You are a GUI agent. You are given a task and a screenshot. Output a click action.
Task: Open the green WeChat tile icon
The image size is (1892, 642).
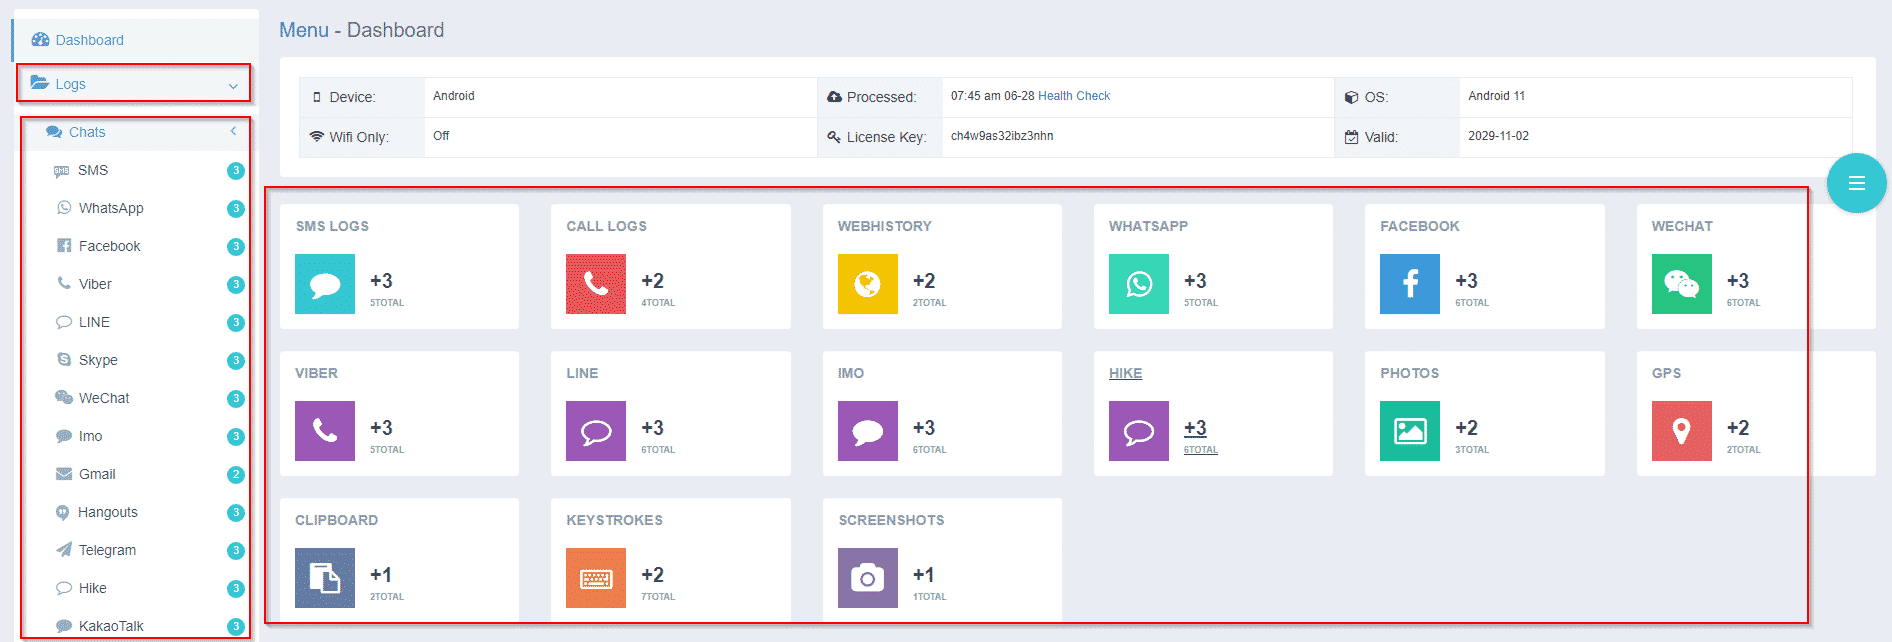[x=1681, y=284]
